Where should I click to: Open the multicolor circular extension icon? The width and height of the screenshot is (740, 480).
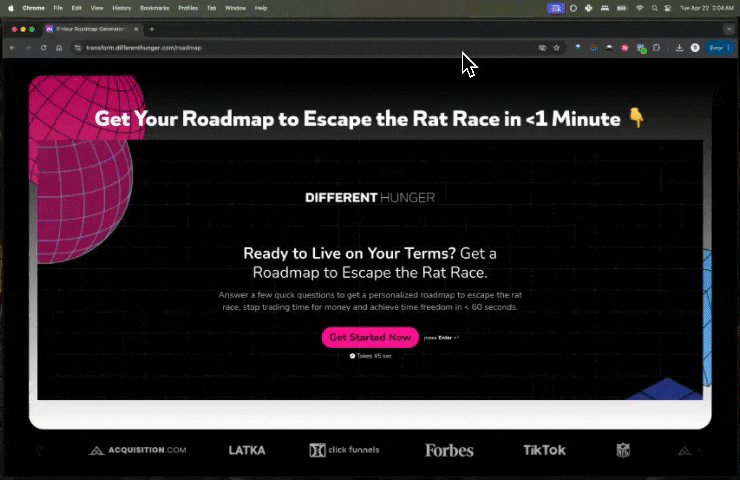click(x=594, y=48)
